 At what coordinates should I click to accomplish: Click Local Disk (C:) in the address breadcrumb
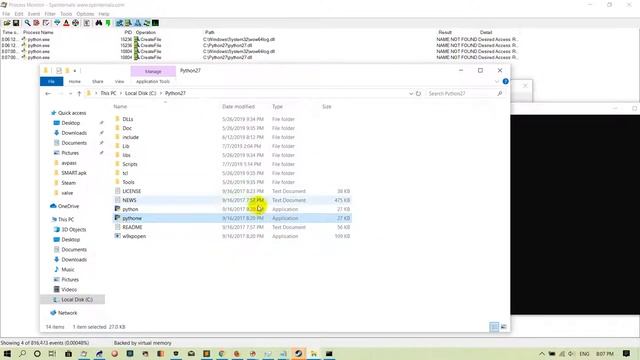pyautogui.click(x=140, y=93)
